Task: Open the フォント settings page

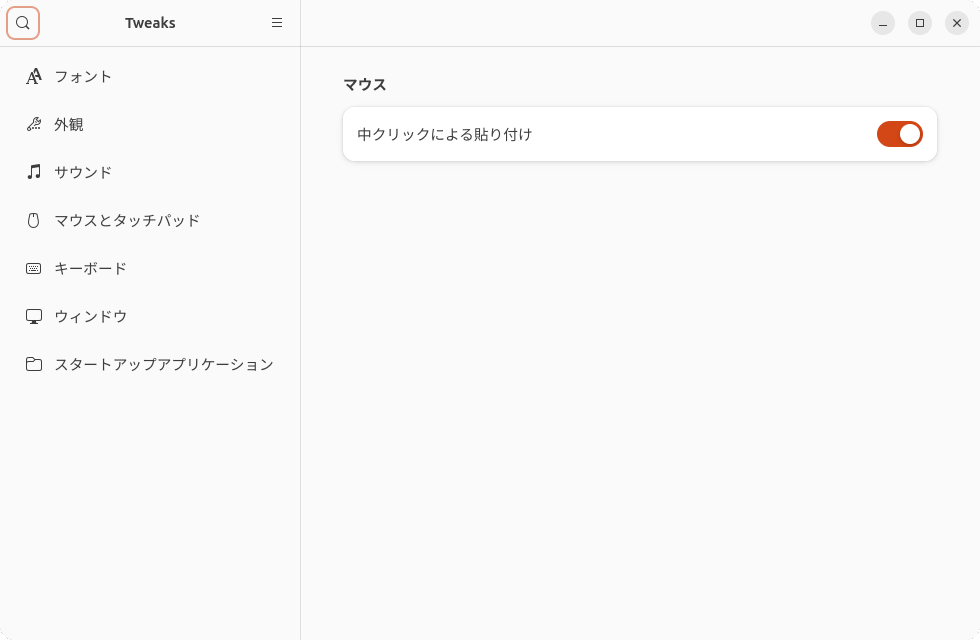Action: pyautogui.click(x=83, y=76)
